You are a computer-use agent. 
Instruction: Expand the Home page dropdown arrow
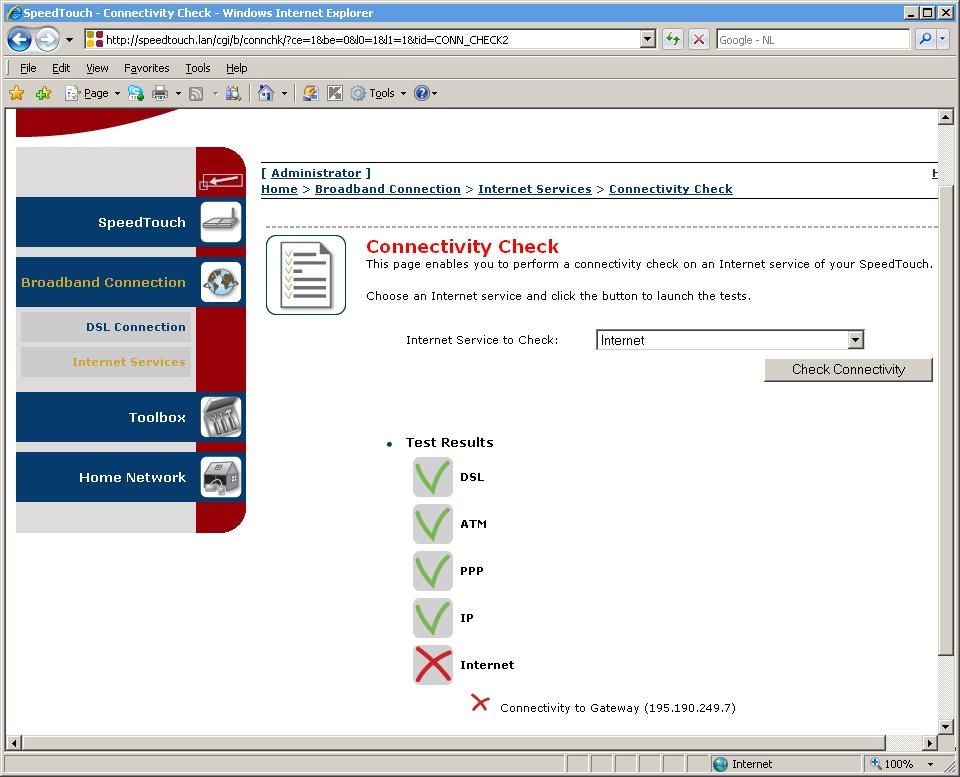pos(284,94)
